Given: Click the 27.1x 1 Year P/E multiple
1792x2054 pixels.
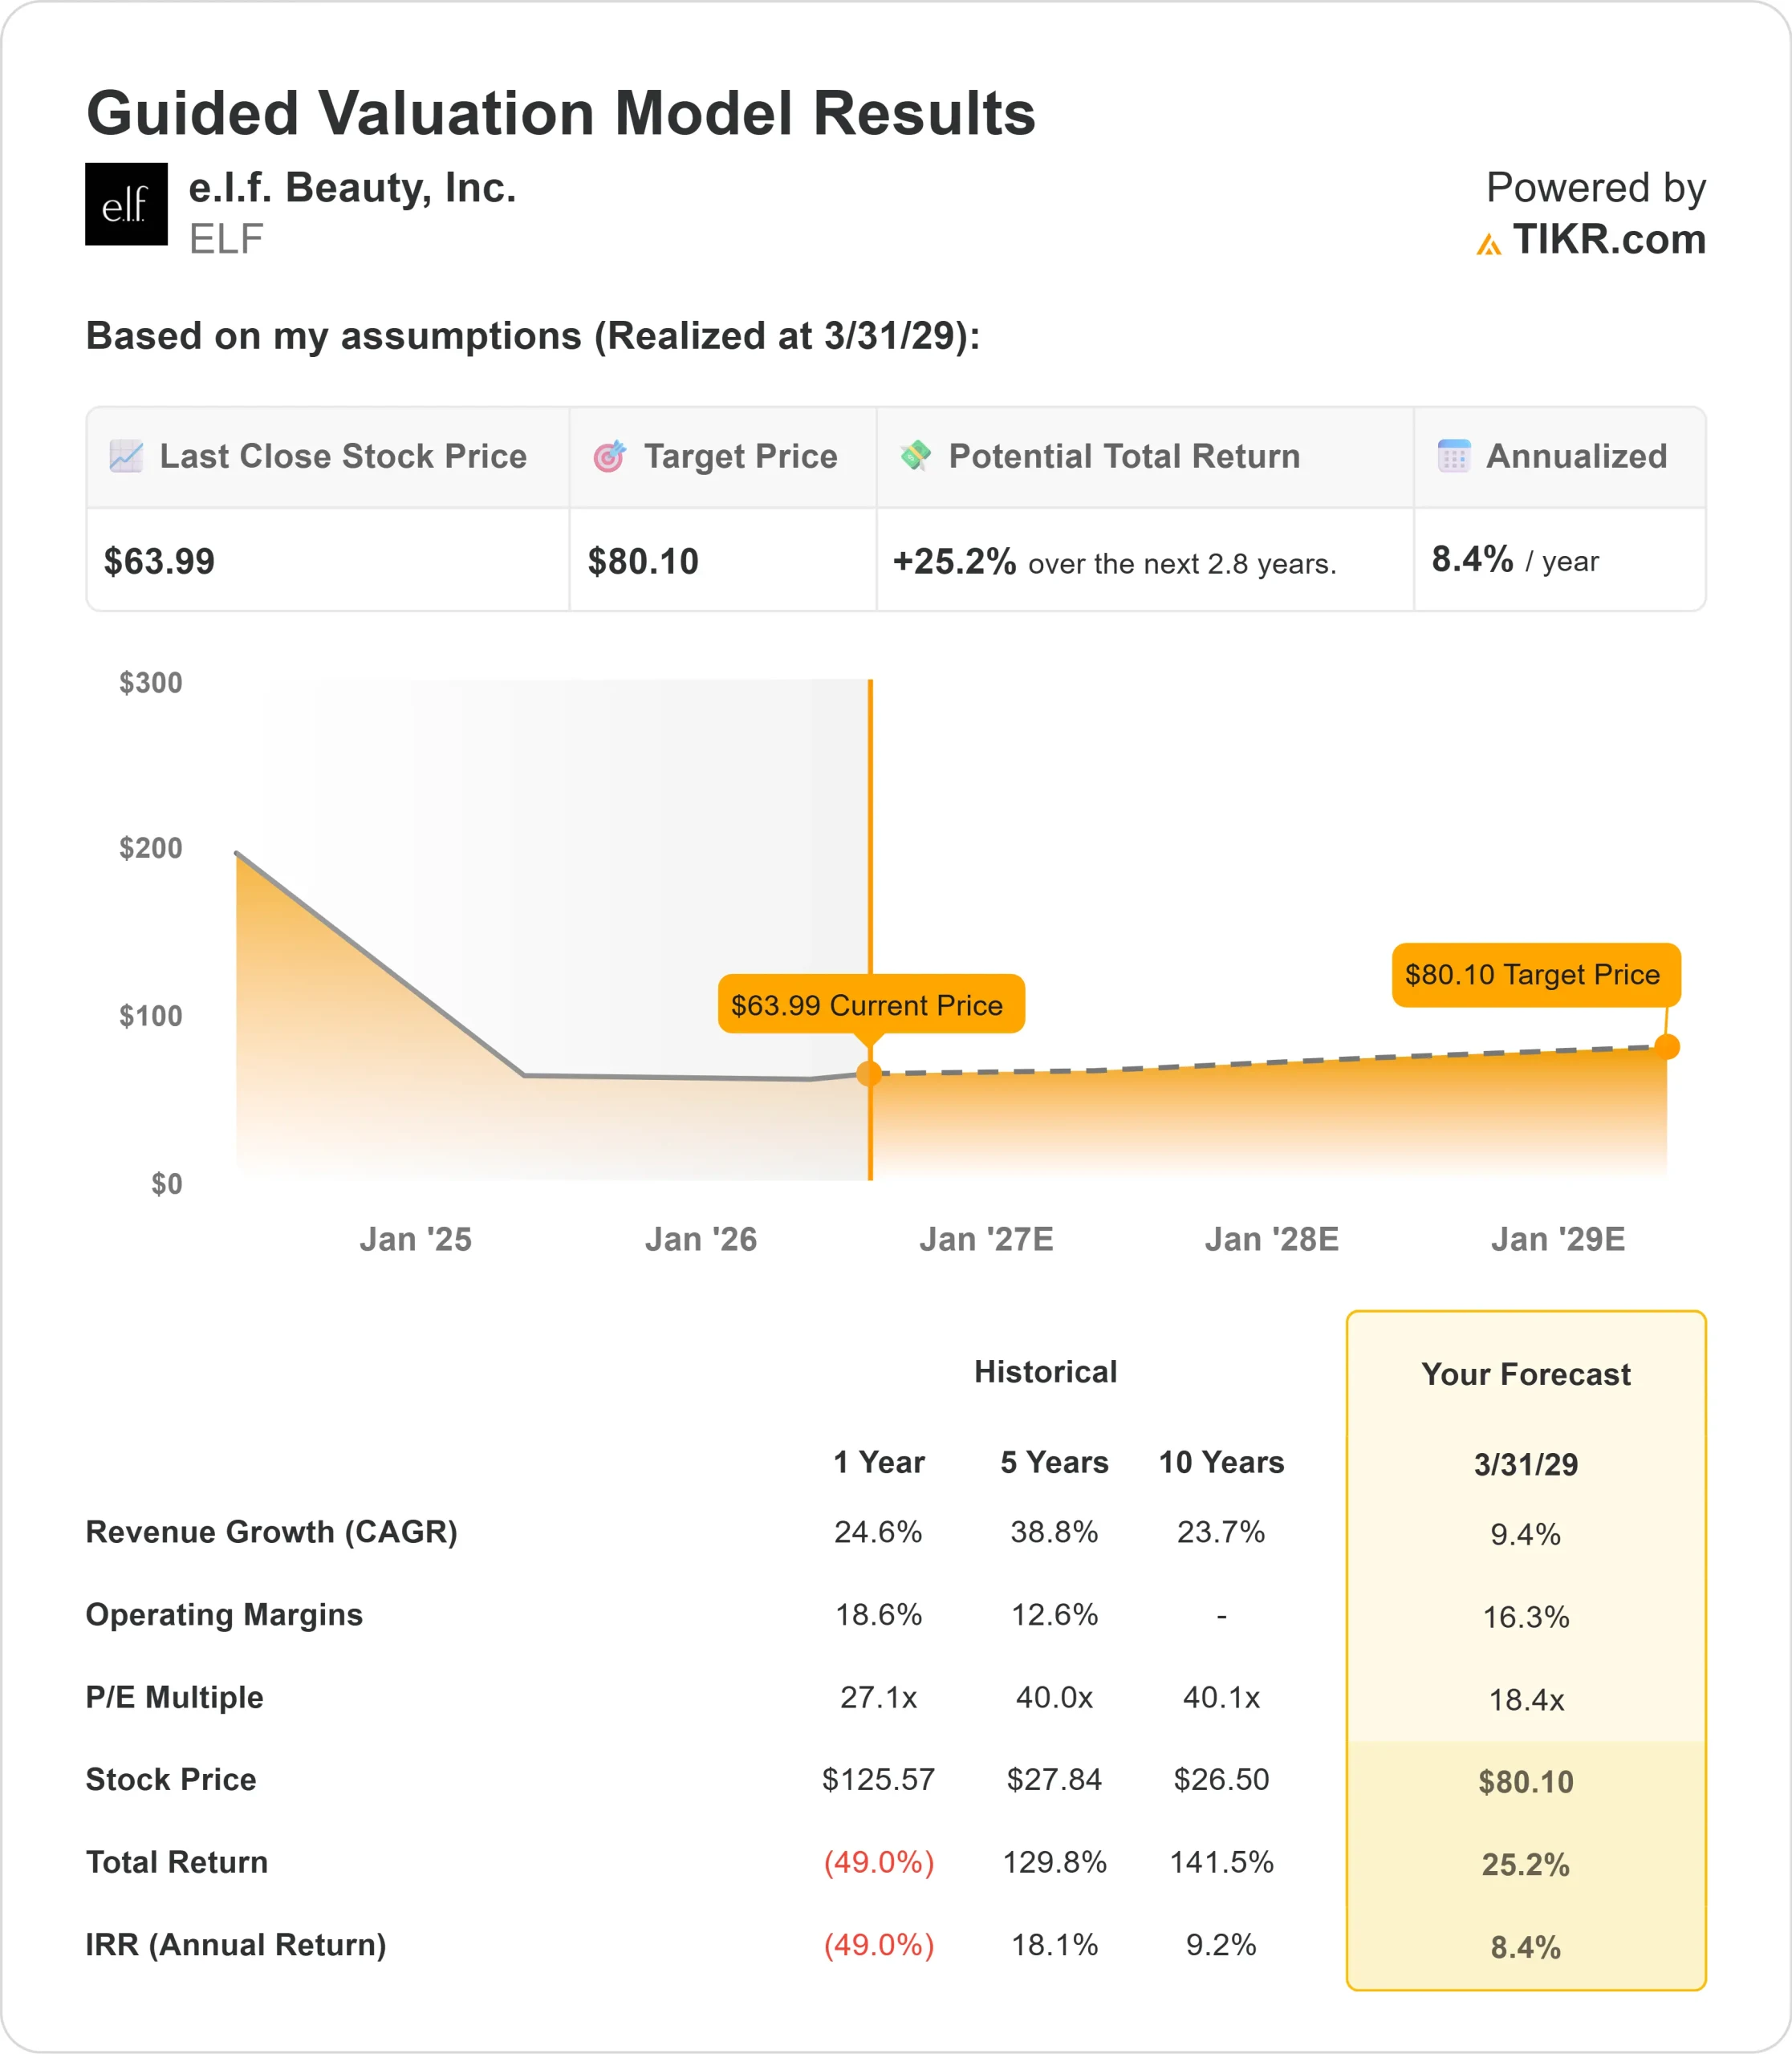Looking at the screenshot, I should pos(879,1697).
